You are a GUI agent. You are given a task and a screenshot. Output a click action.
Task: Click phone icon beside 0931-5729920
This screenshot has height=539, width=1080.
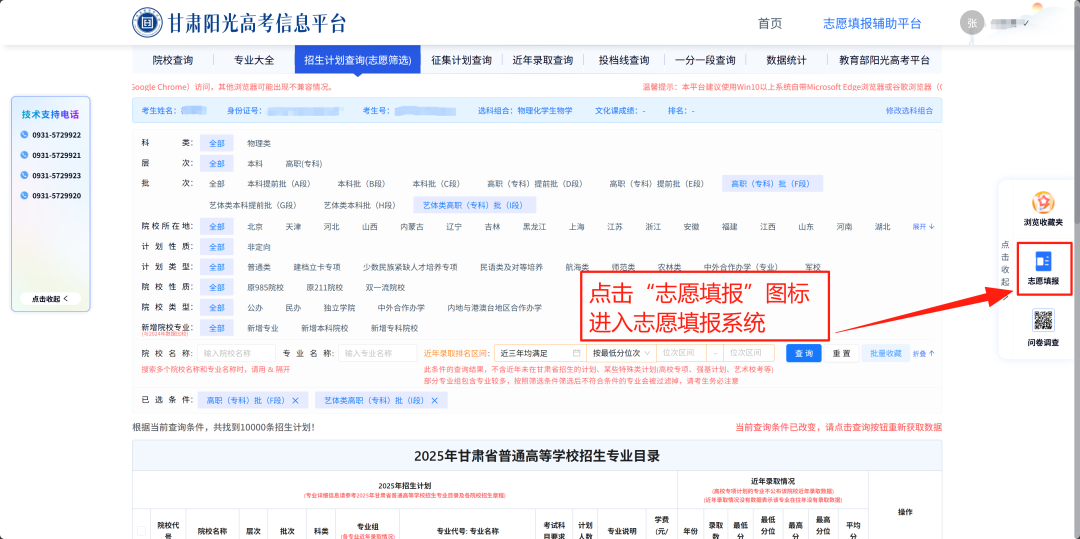tap(25, 195)
